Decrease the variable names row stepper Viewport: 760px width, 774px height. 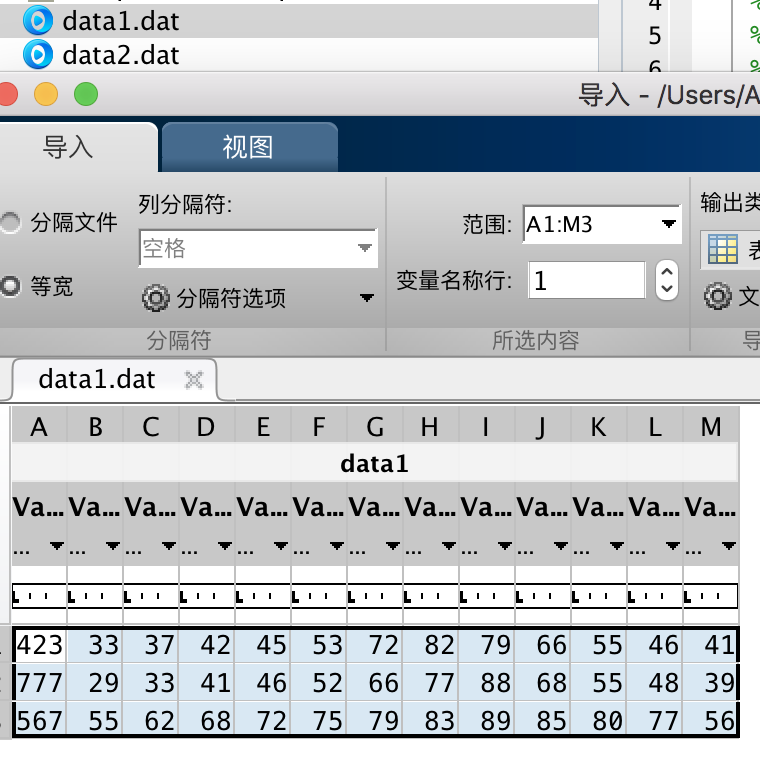coord(667,289)
